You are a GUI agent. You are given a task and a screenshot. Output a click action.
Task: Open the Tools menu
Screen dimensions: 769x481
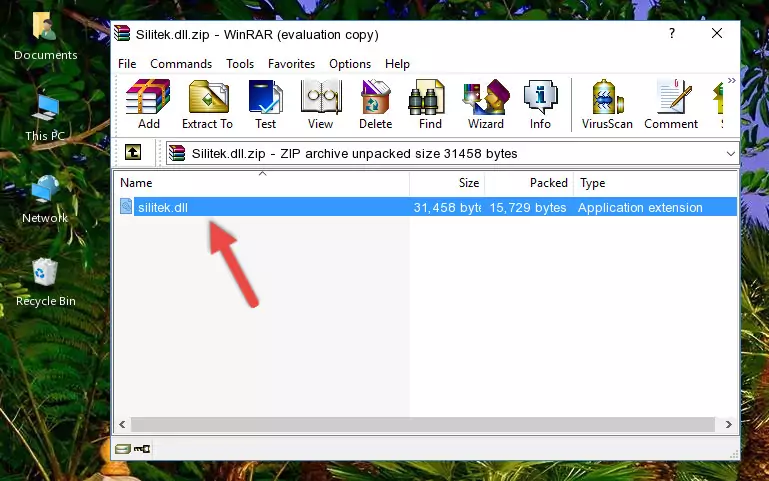point(240,64)
